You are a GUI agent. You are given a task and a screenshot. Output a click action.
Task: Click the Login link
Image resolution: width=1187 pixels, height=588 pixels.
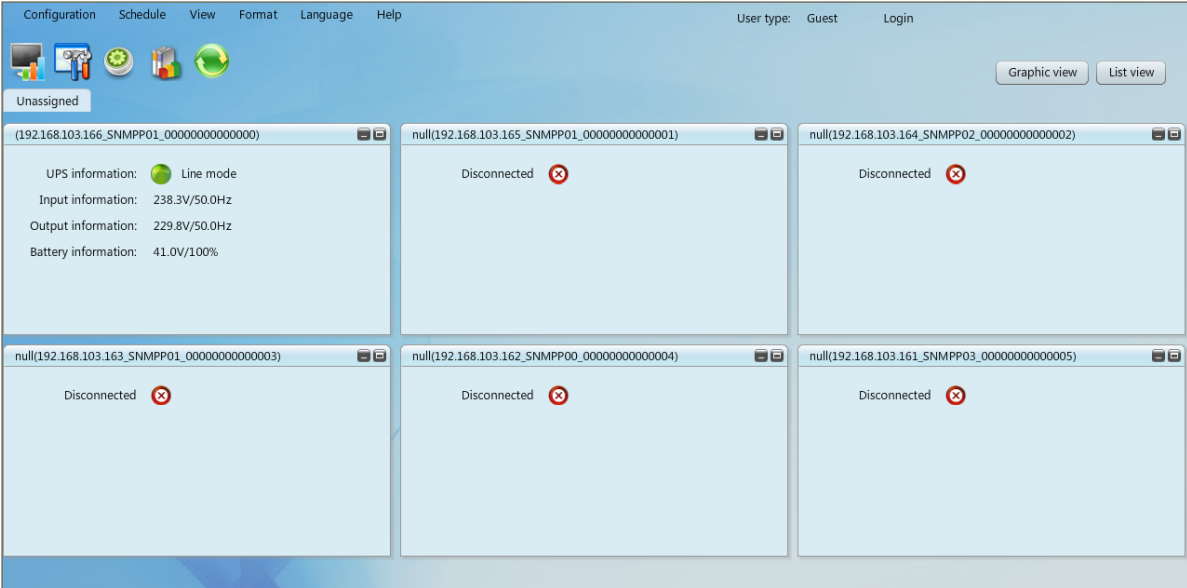898,18
